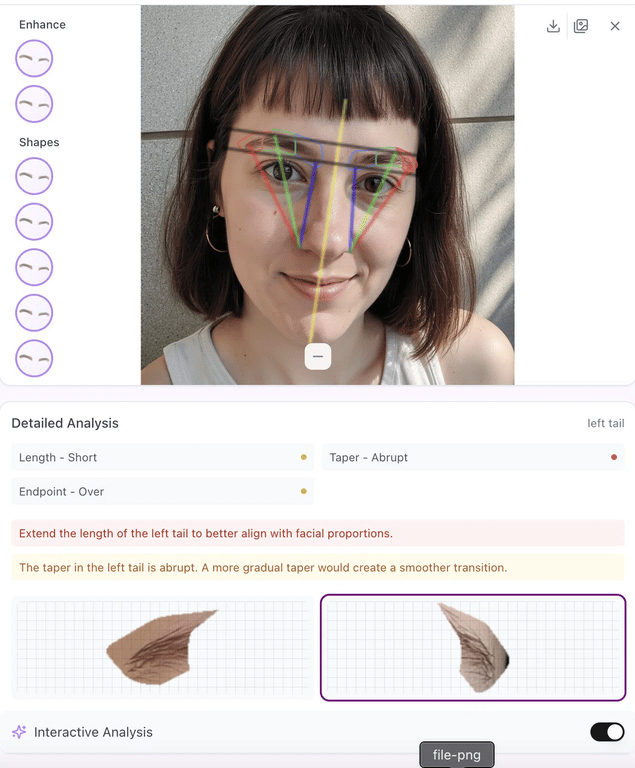Select the first Enhance eyebrow preset
This screenshot has height=768, width=635.
click(x=34, y=58)
